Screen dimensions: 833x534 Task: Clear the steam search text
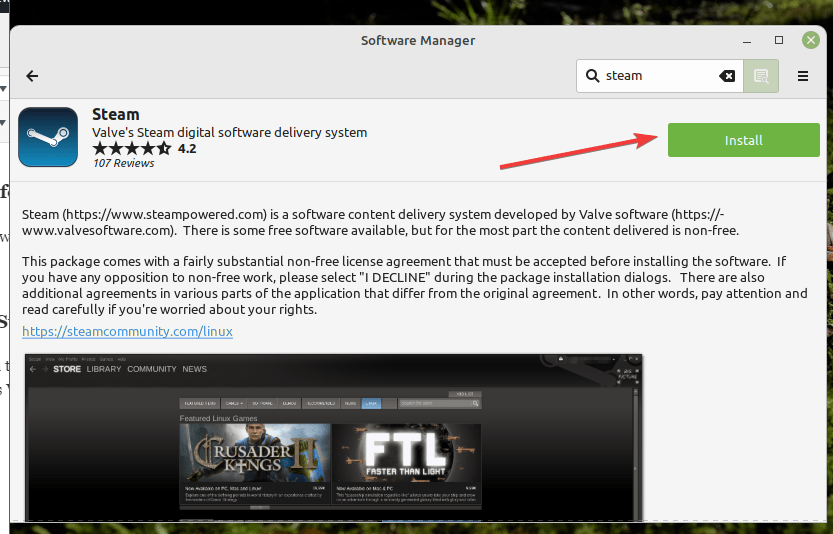point(727,76)
